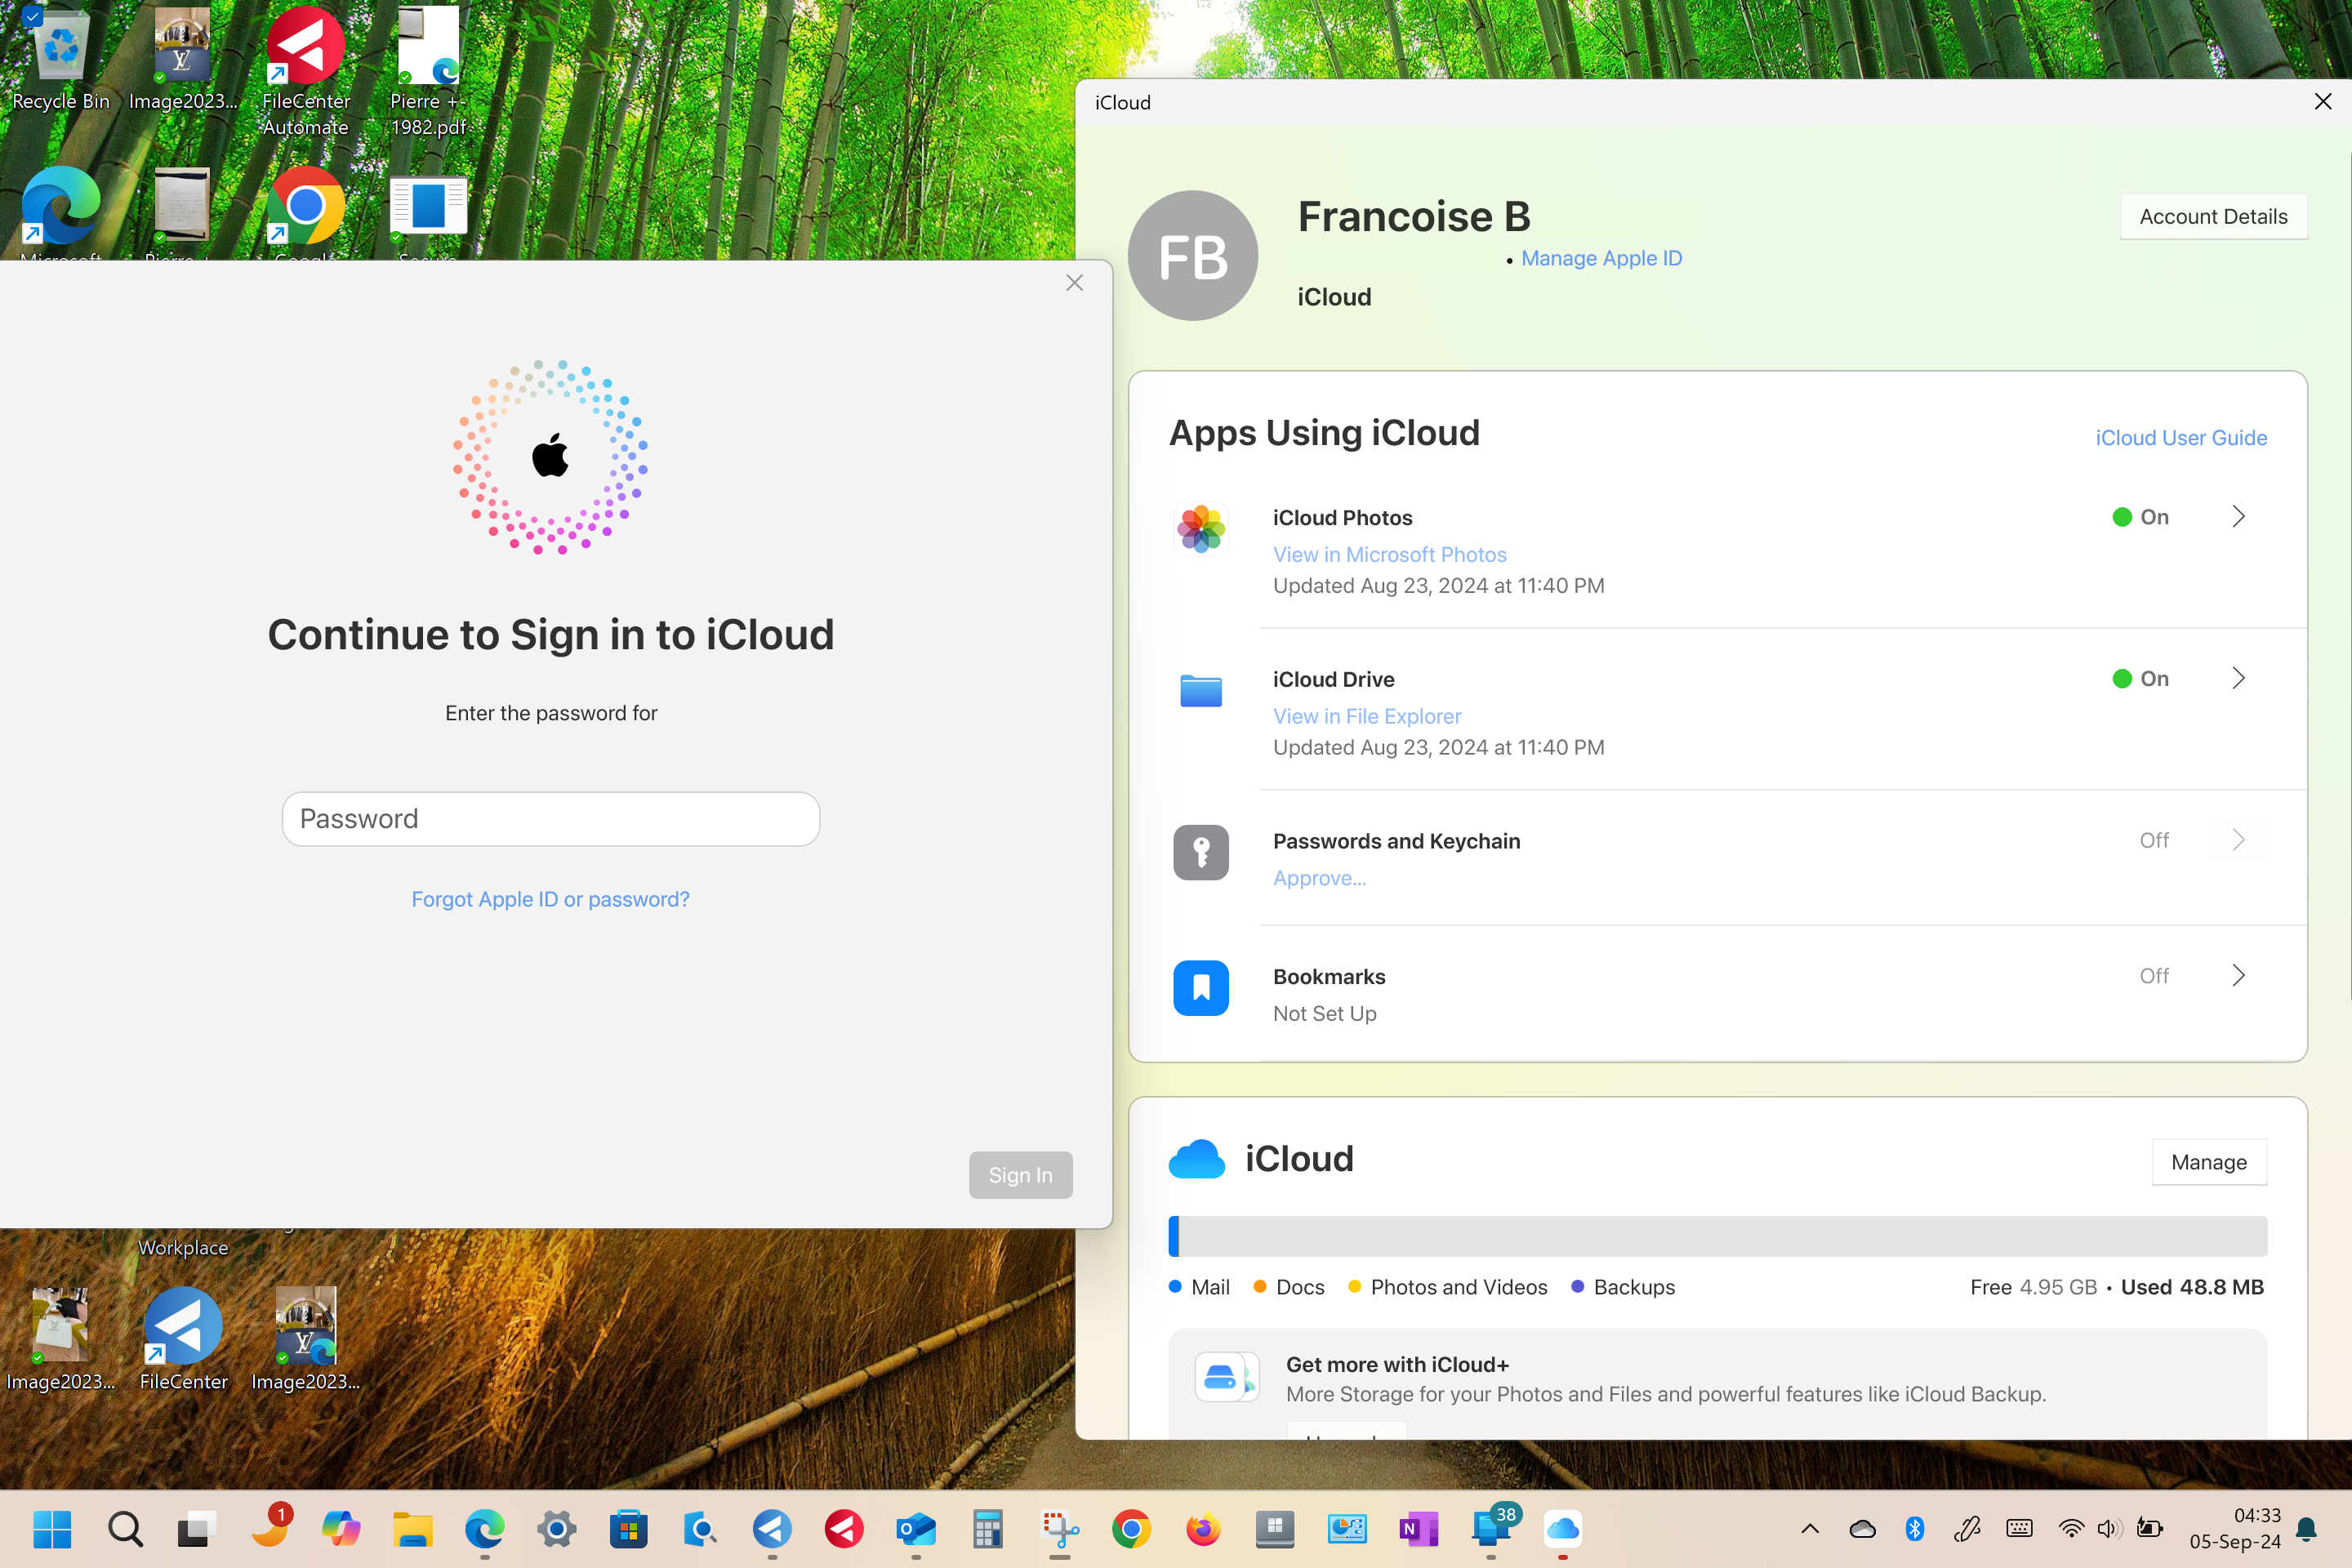Click the blue Bookmarks icon
This screenshot has height=1568, width=2352.
tap(1200, 988)
